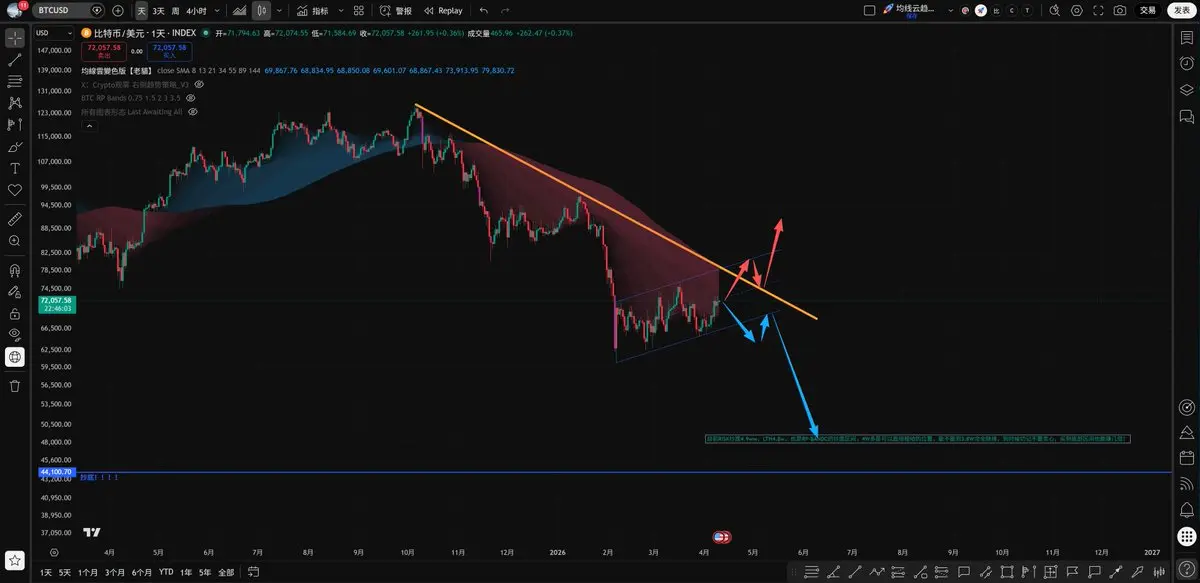Open the chats panel in right sidebar
The height and width of the screenshot is (583, 1200).
(x=1186, y=117)
